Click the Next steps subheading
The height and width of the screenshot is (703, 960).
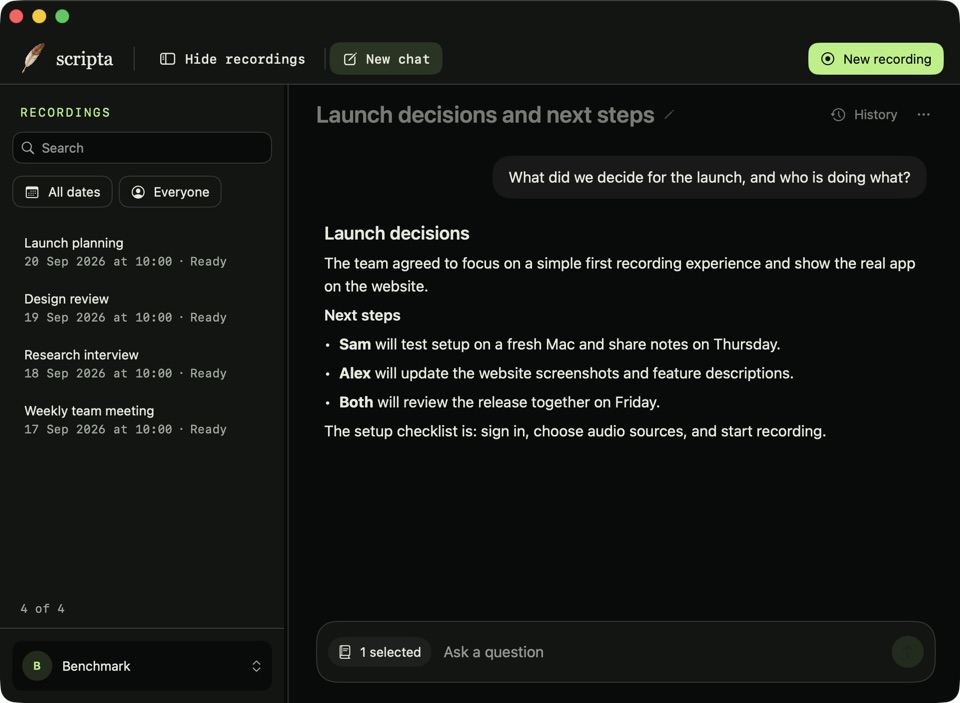point(362,315)
